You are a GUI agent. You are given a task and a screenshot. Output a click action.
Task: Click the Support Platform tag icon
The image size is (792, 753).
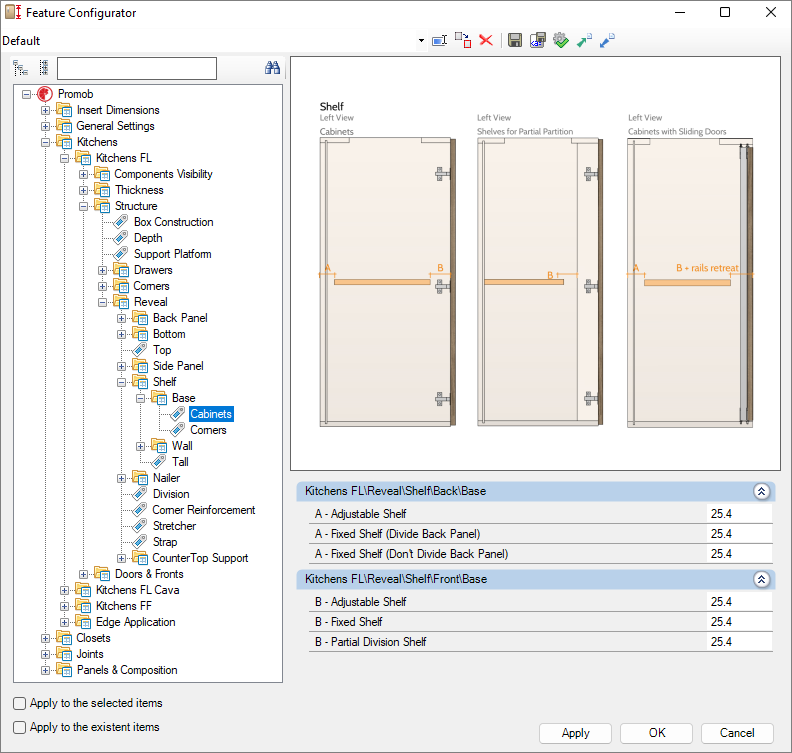point(120,254)
